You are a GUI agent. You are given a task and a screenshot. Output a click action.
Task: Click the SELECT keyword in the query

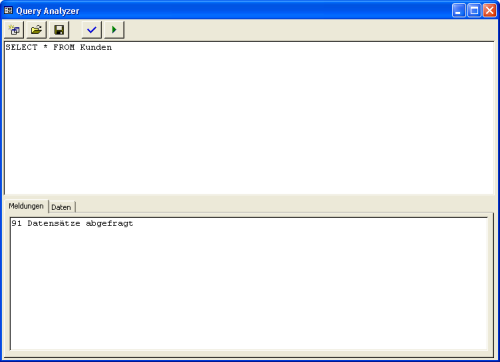coord(22,47)
